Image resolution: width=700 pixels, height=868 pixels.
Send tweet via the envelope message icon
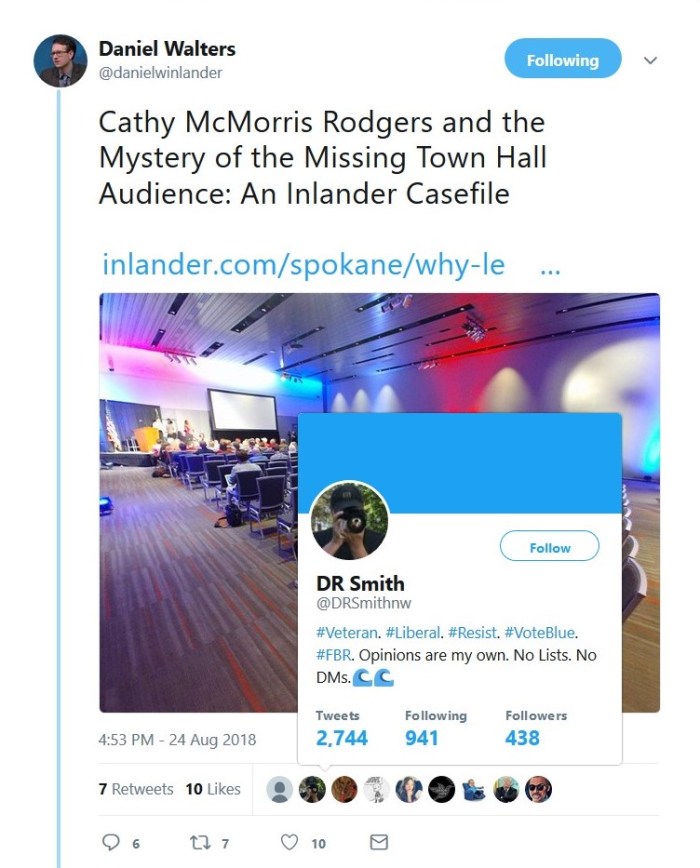(378, 843)
